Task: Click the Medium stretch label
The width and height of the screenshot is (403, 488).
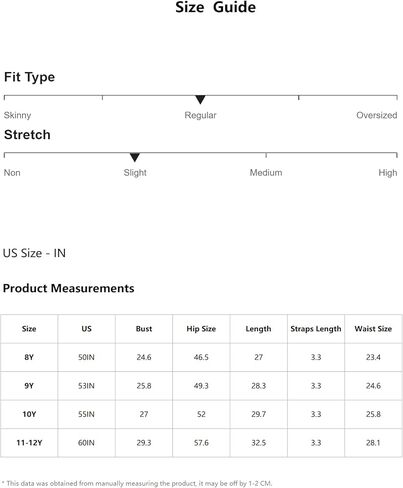Action: click(x=266, y=173)
